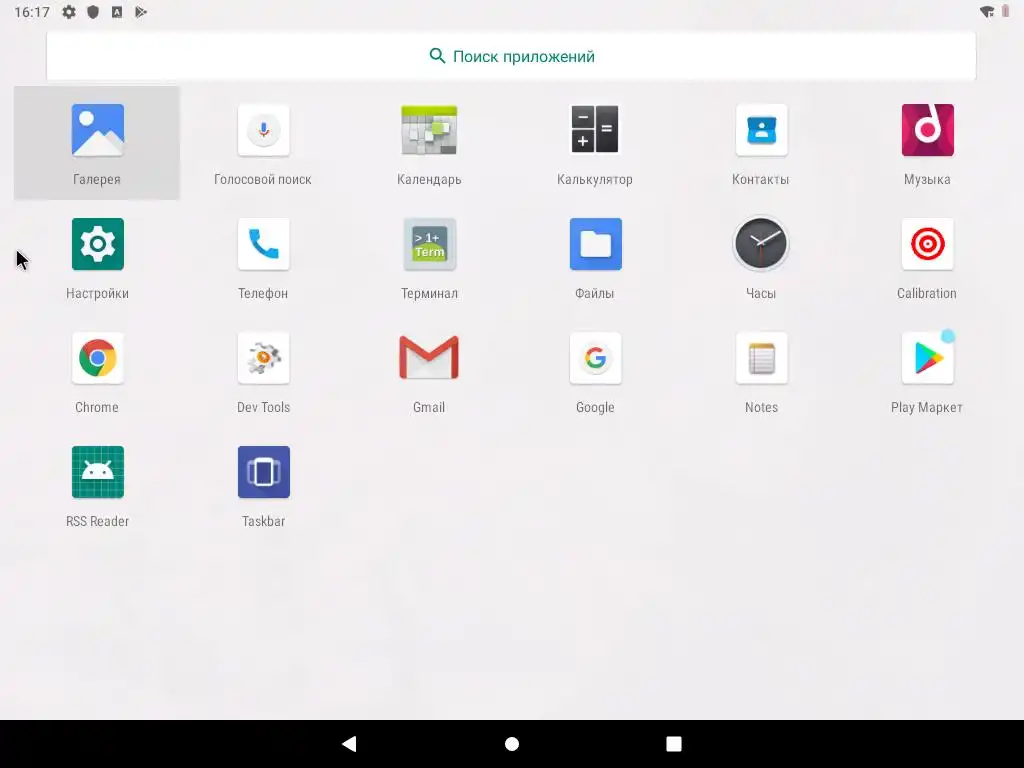Click the Wi-Fi status icon
Viewport: 1024px width, 768px height.
click(x=987, y=12)
